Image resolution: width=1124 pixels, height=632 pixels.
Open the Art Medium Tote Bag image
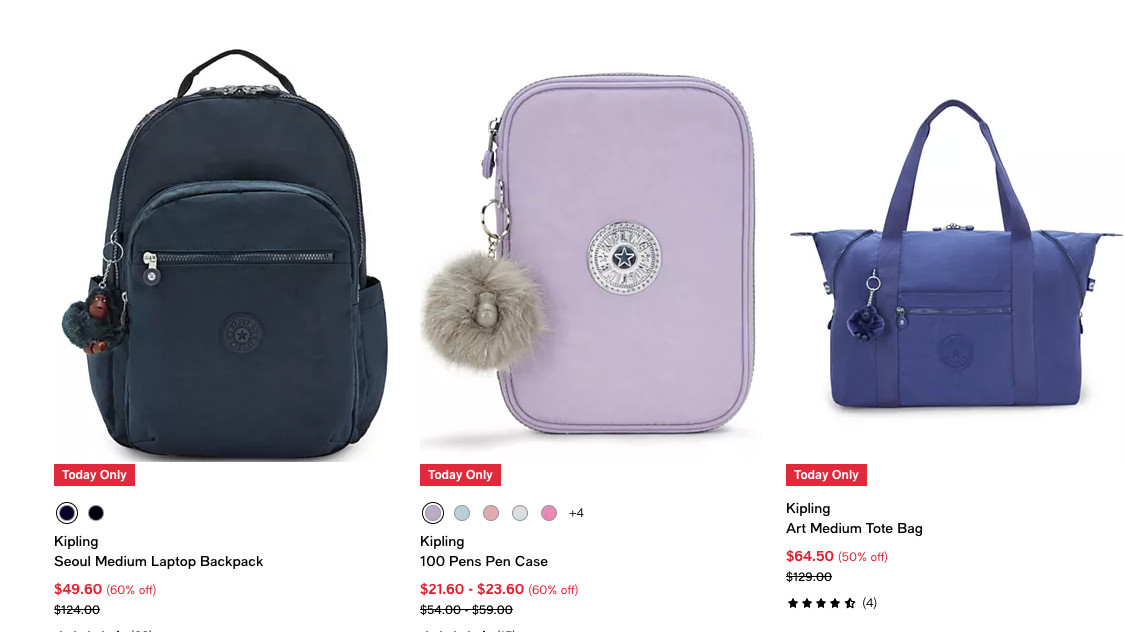click(955, 253)
